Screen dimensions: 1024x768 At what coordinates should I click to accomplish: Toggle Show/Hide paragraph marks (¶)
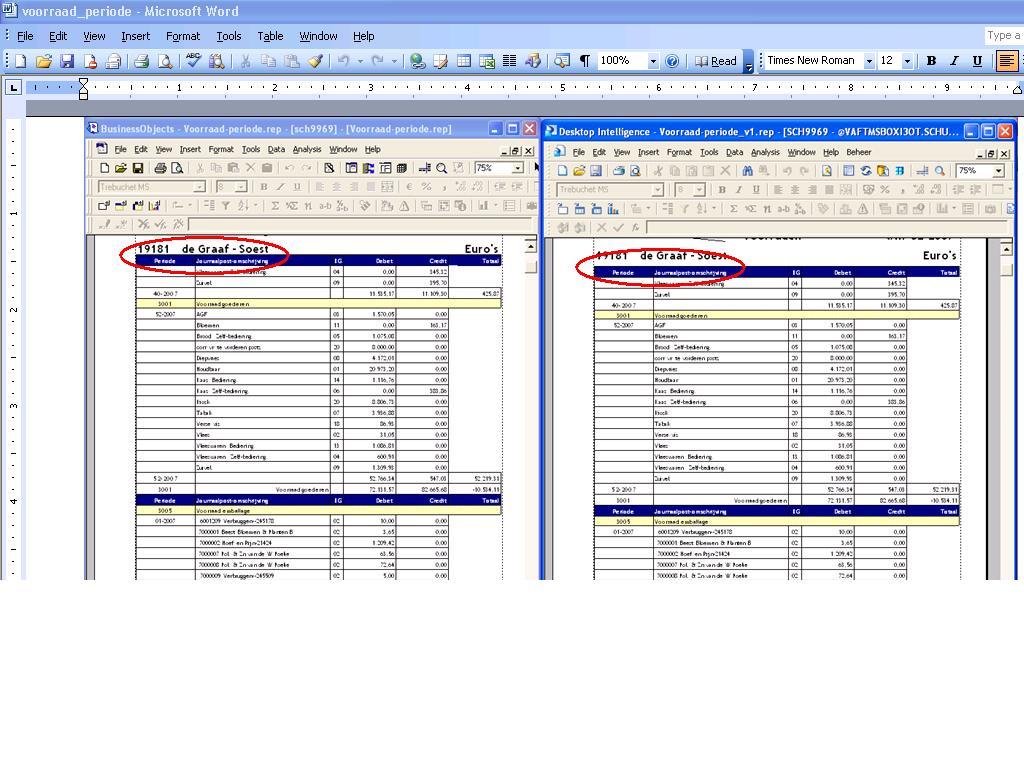585,61
